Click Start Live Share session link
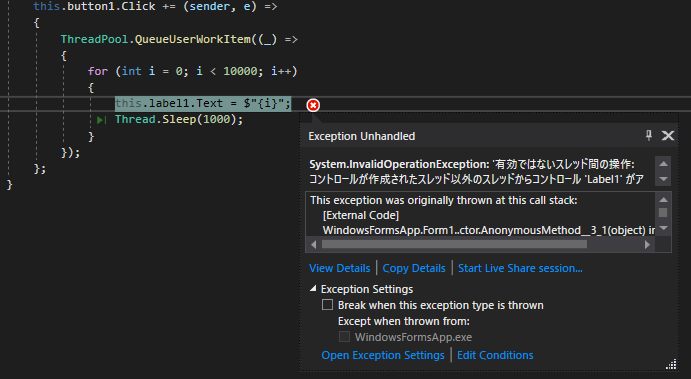691x379 pixels. [520, 268]
